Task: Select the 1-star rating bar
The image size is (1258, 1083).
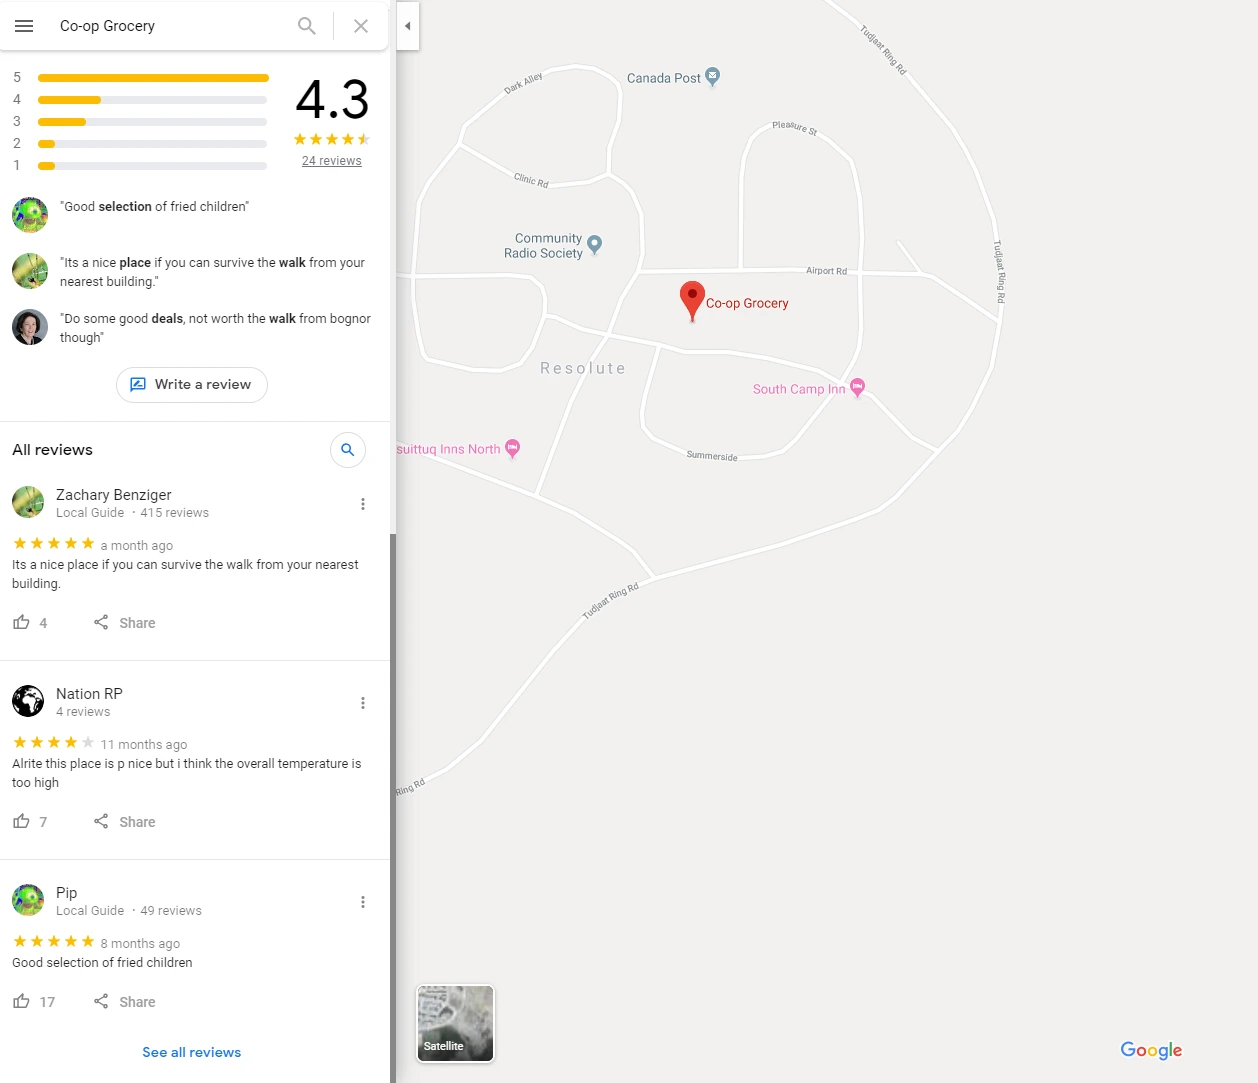Action: [153, 166]
